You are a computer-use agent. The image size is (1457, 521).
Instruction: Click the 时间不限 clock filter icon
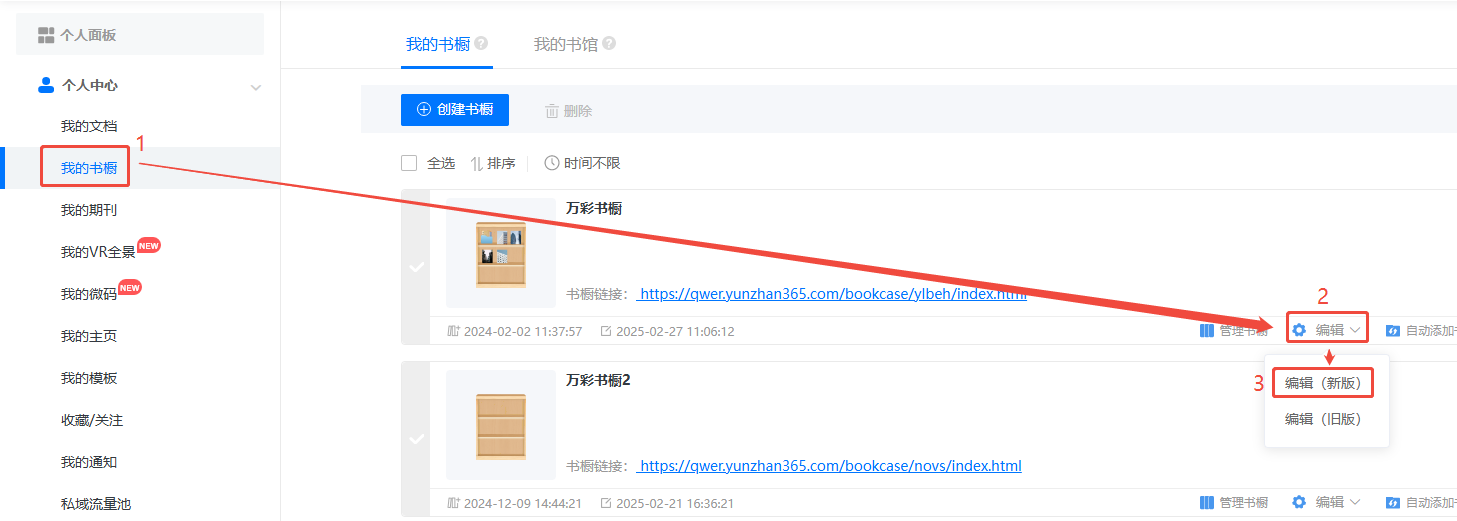(551, 163)
